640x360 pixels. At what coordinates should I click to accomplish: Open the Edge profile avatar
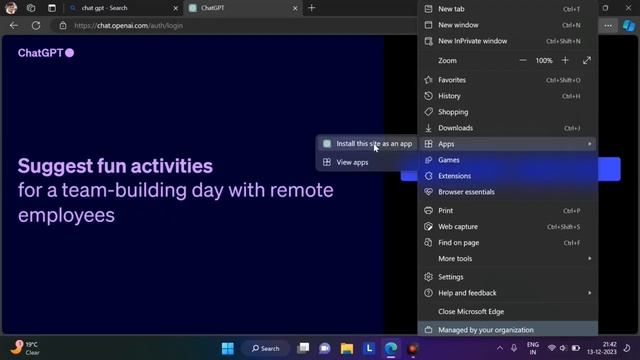[11, 8]
